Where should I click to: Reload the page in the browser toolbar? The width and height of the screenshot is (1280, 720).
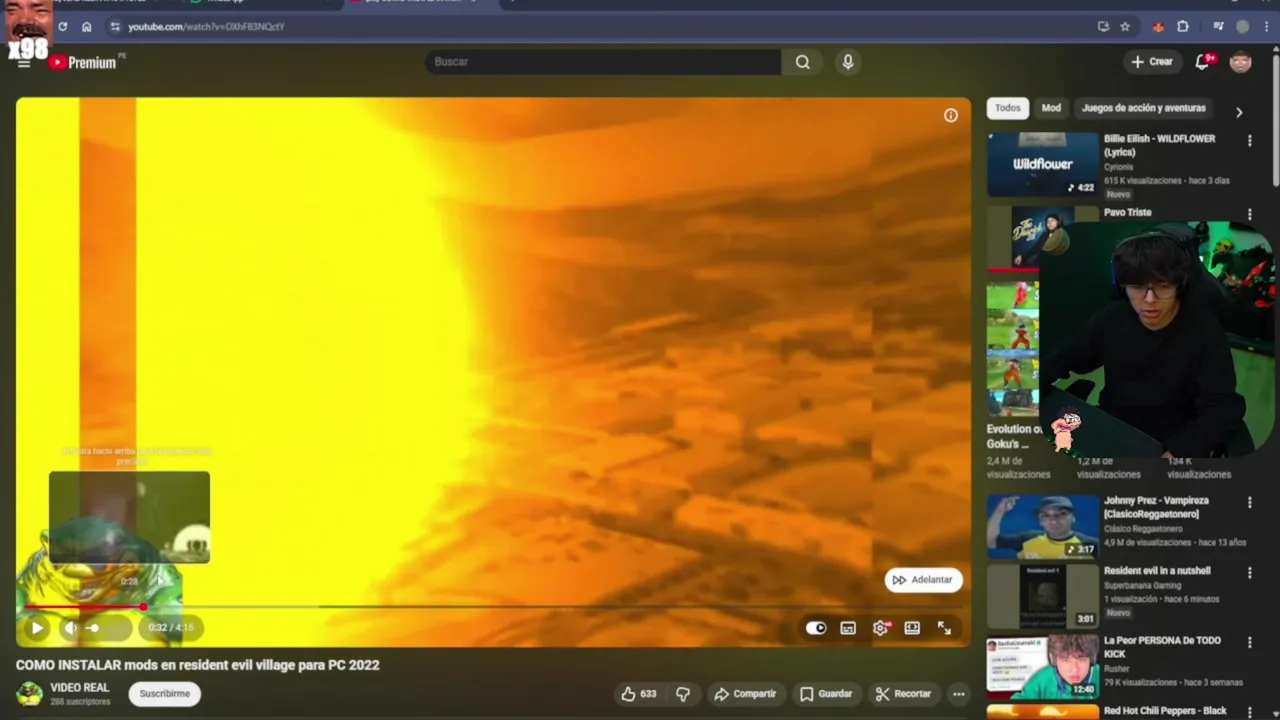pyautogui.click(x=62, y=27)
